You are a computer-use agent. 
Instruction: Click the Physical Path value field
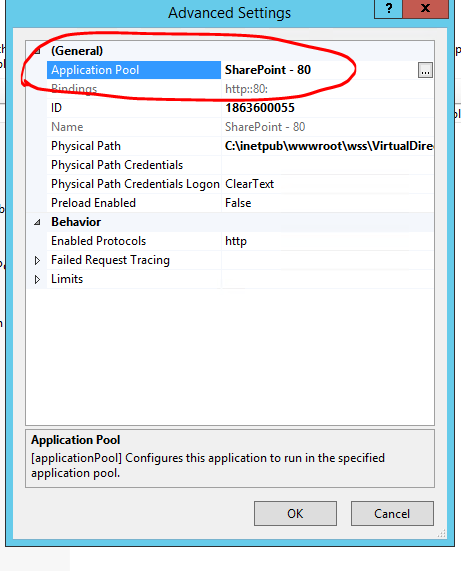coord(328,146)
